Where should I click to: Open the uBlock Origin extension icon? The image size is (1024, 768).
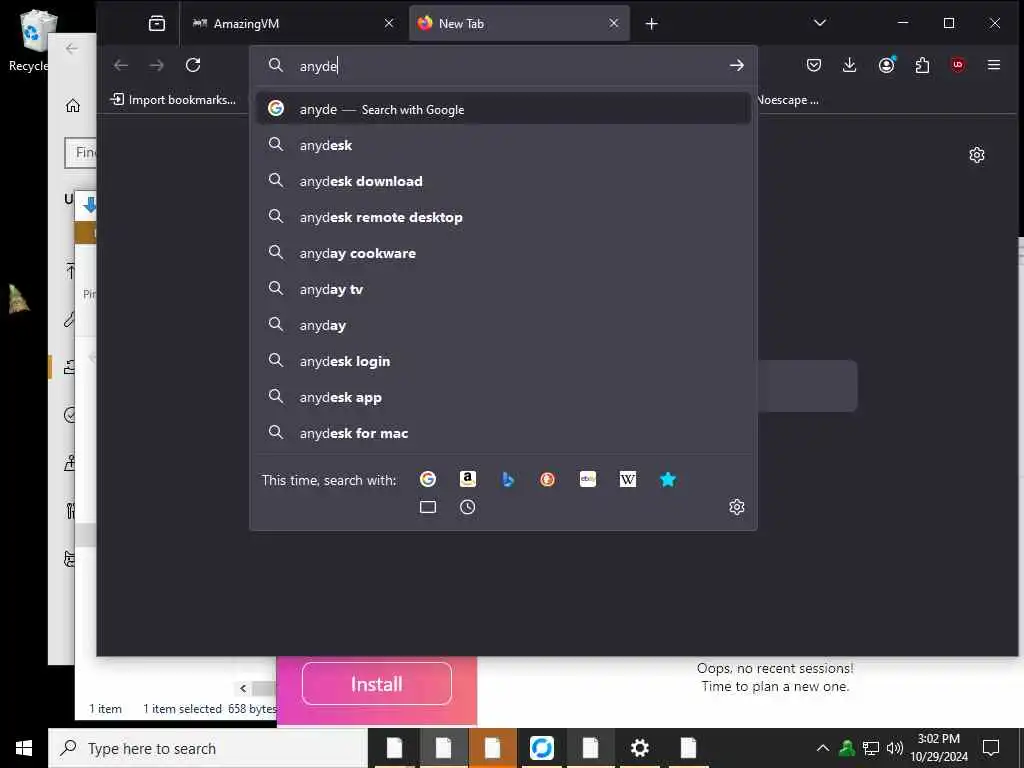tap(958, 65)
